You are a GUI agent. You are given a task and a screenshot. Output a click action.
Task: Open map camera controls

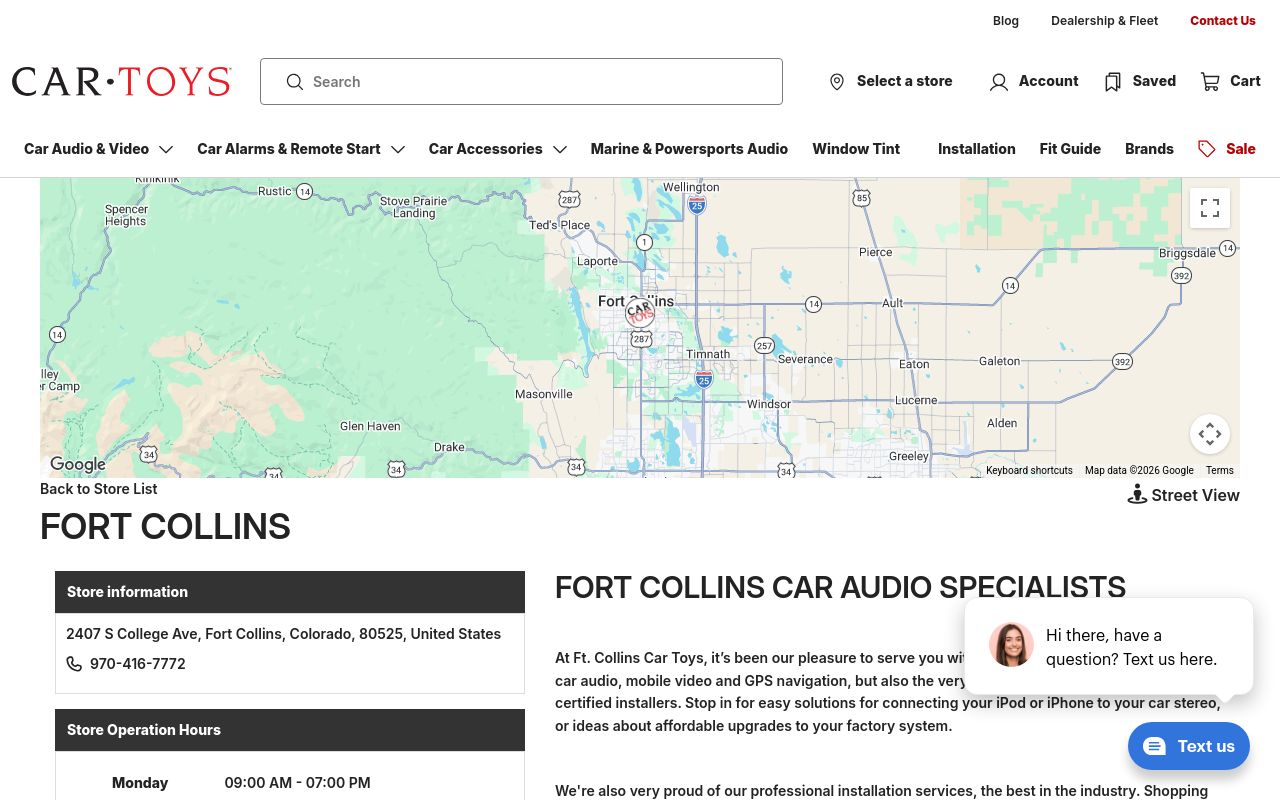[x=1210, y=434]
